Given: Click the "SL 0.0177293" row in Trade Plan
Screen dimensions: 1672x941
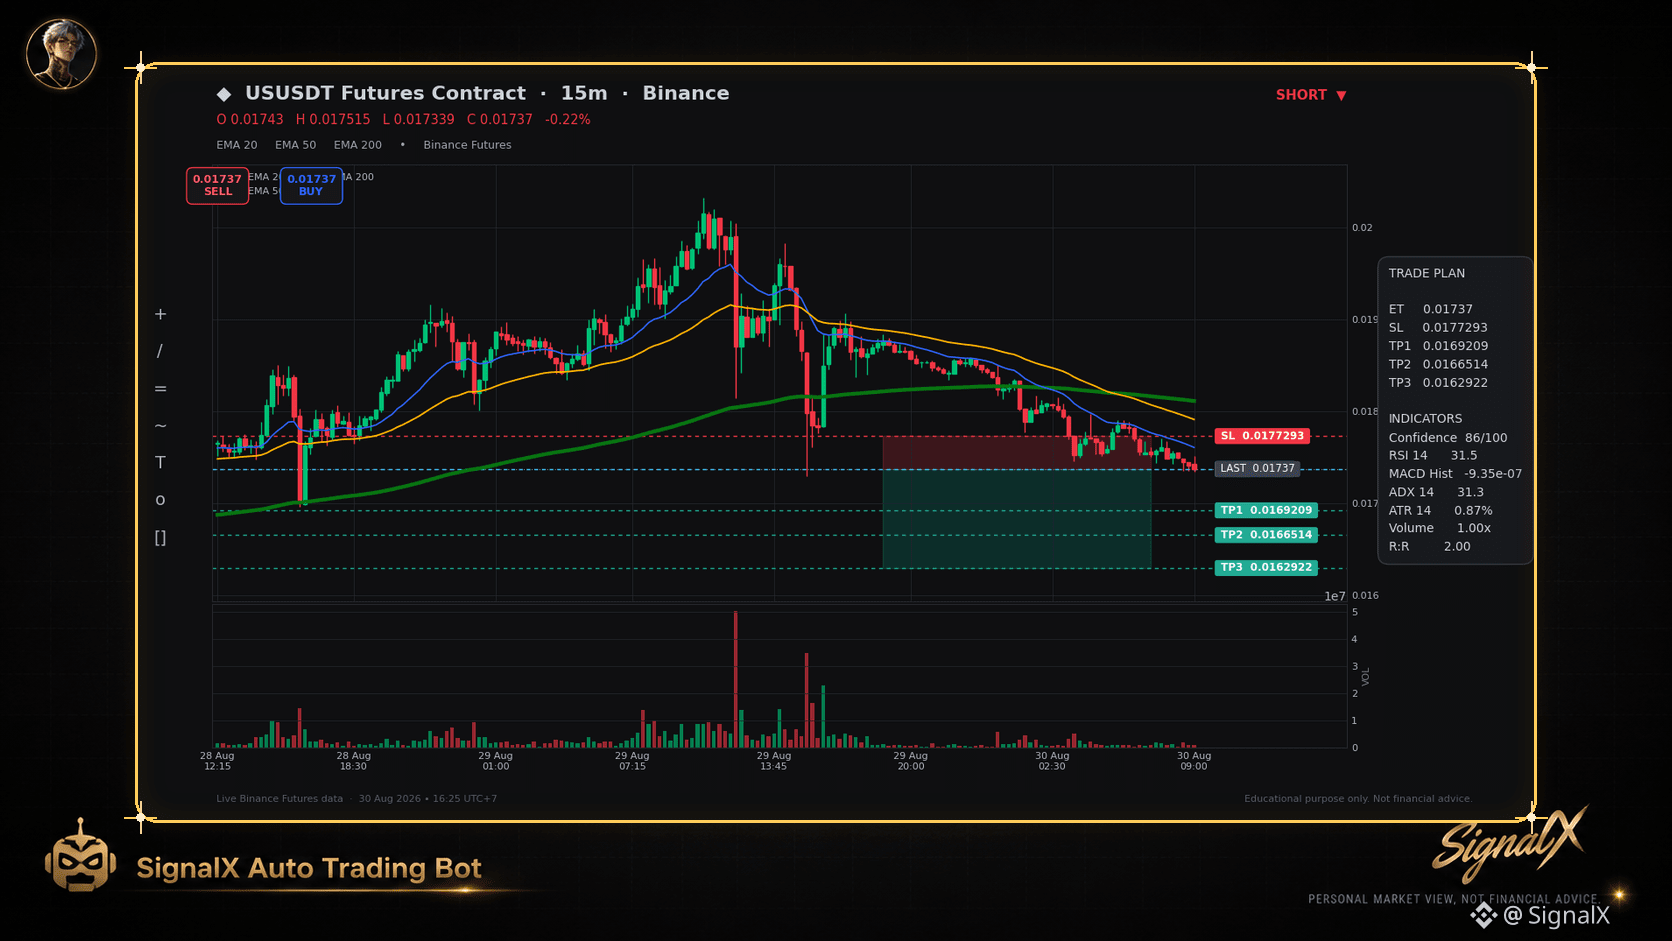Looking at the screenshot, I should click(x=1438, y=327).
